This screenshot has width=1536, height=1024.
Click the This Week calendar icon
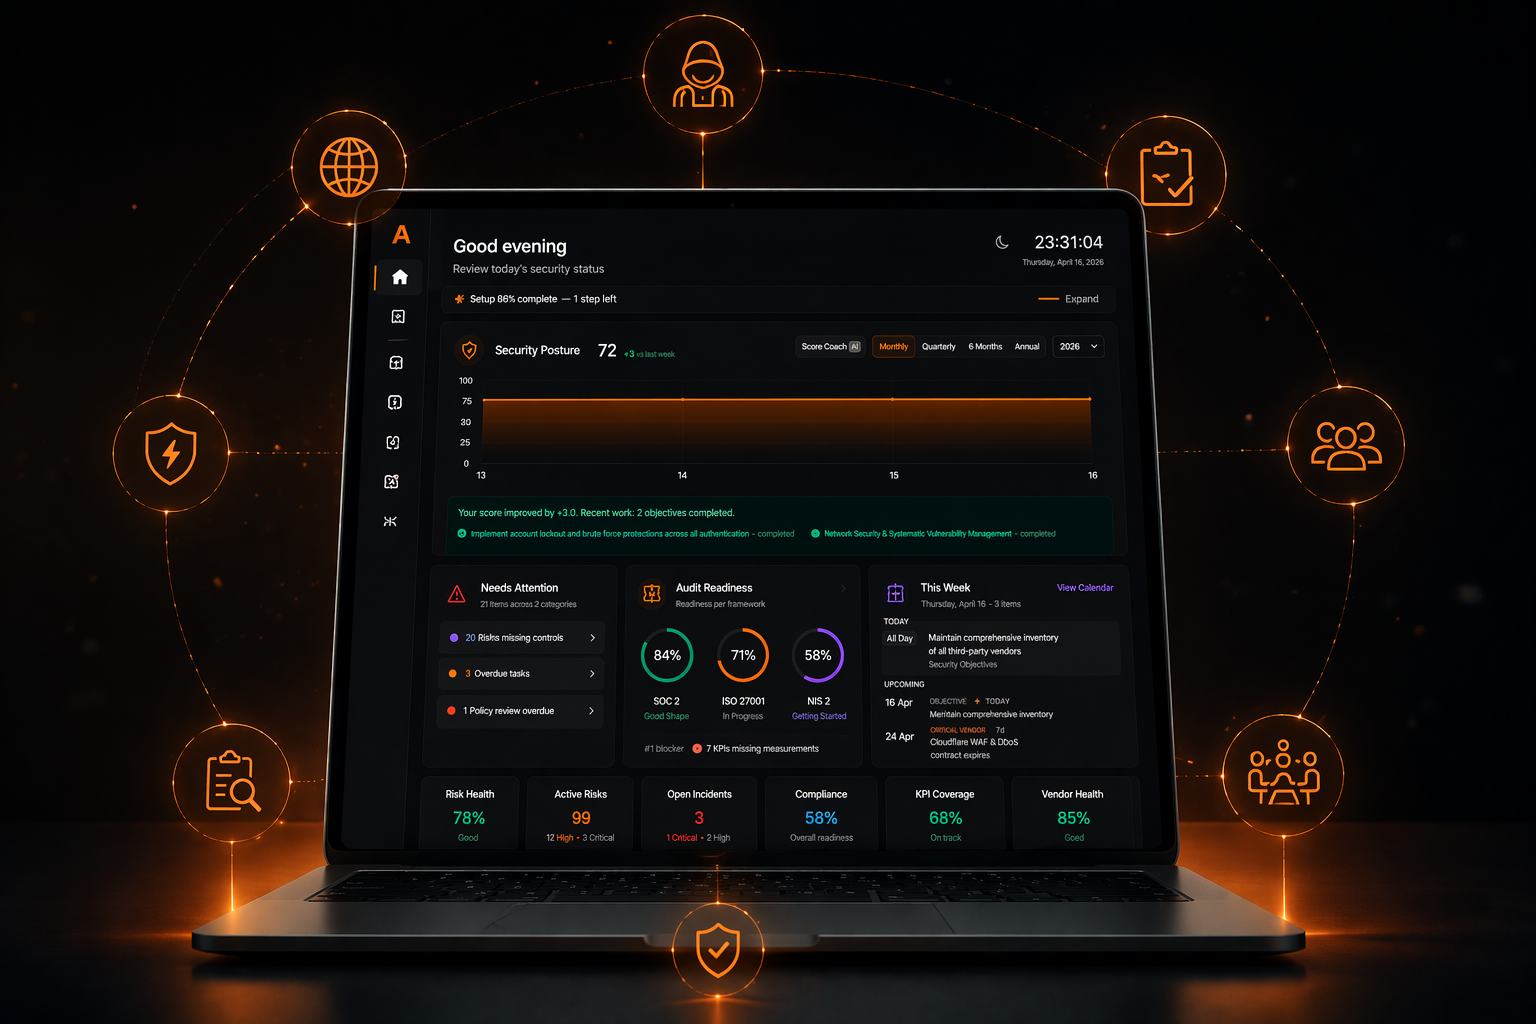point(895,594)
